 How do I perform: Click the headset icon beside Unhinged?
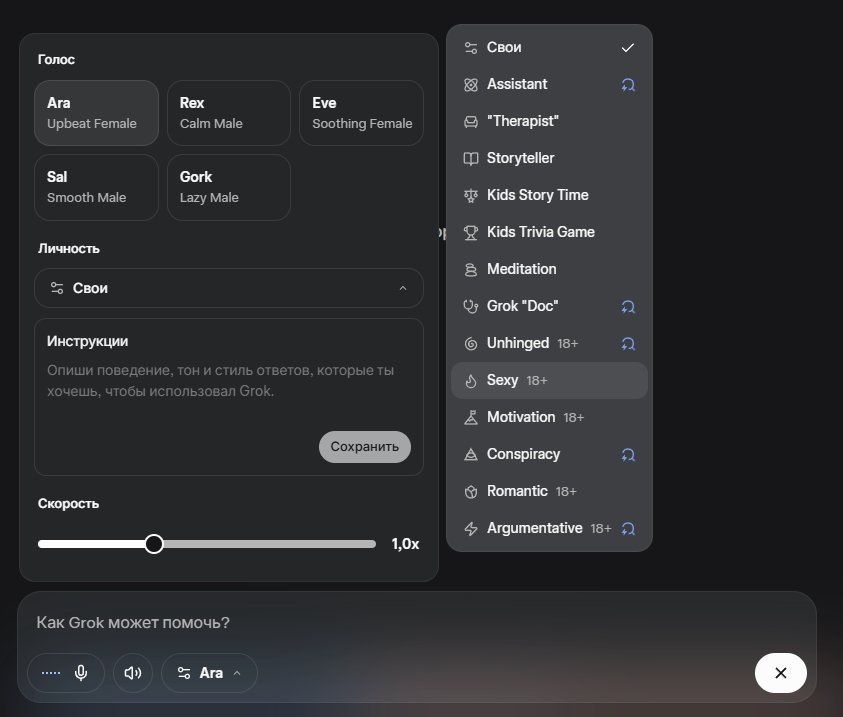point(628,344)
